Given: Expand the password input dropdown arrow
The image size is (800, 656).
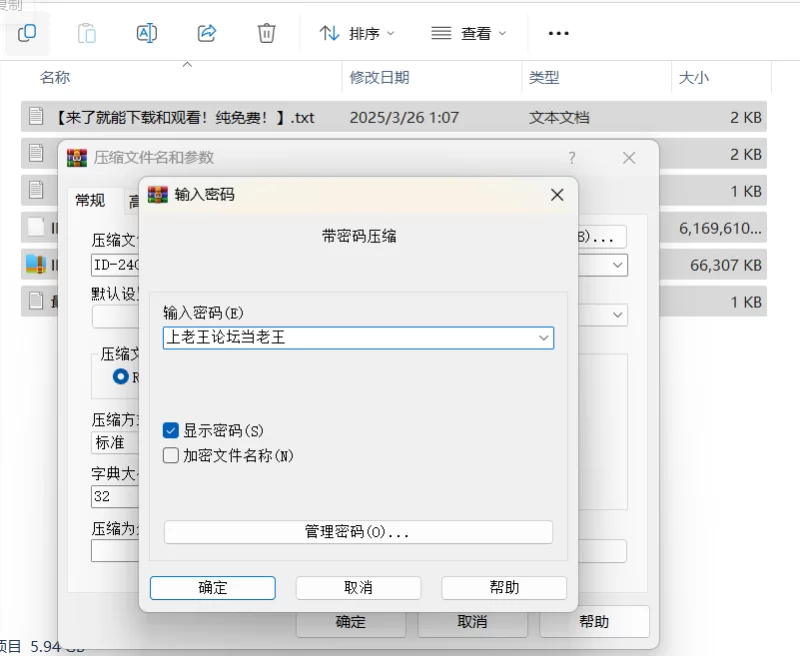Looking at the screenshot, I should [x=543, y=338].
